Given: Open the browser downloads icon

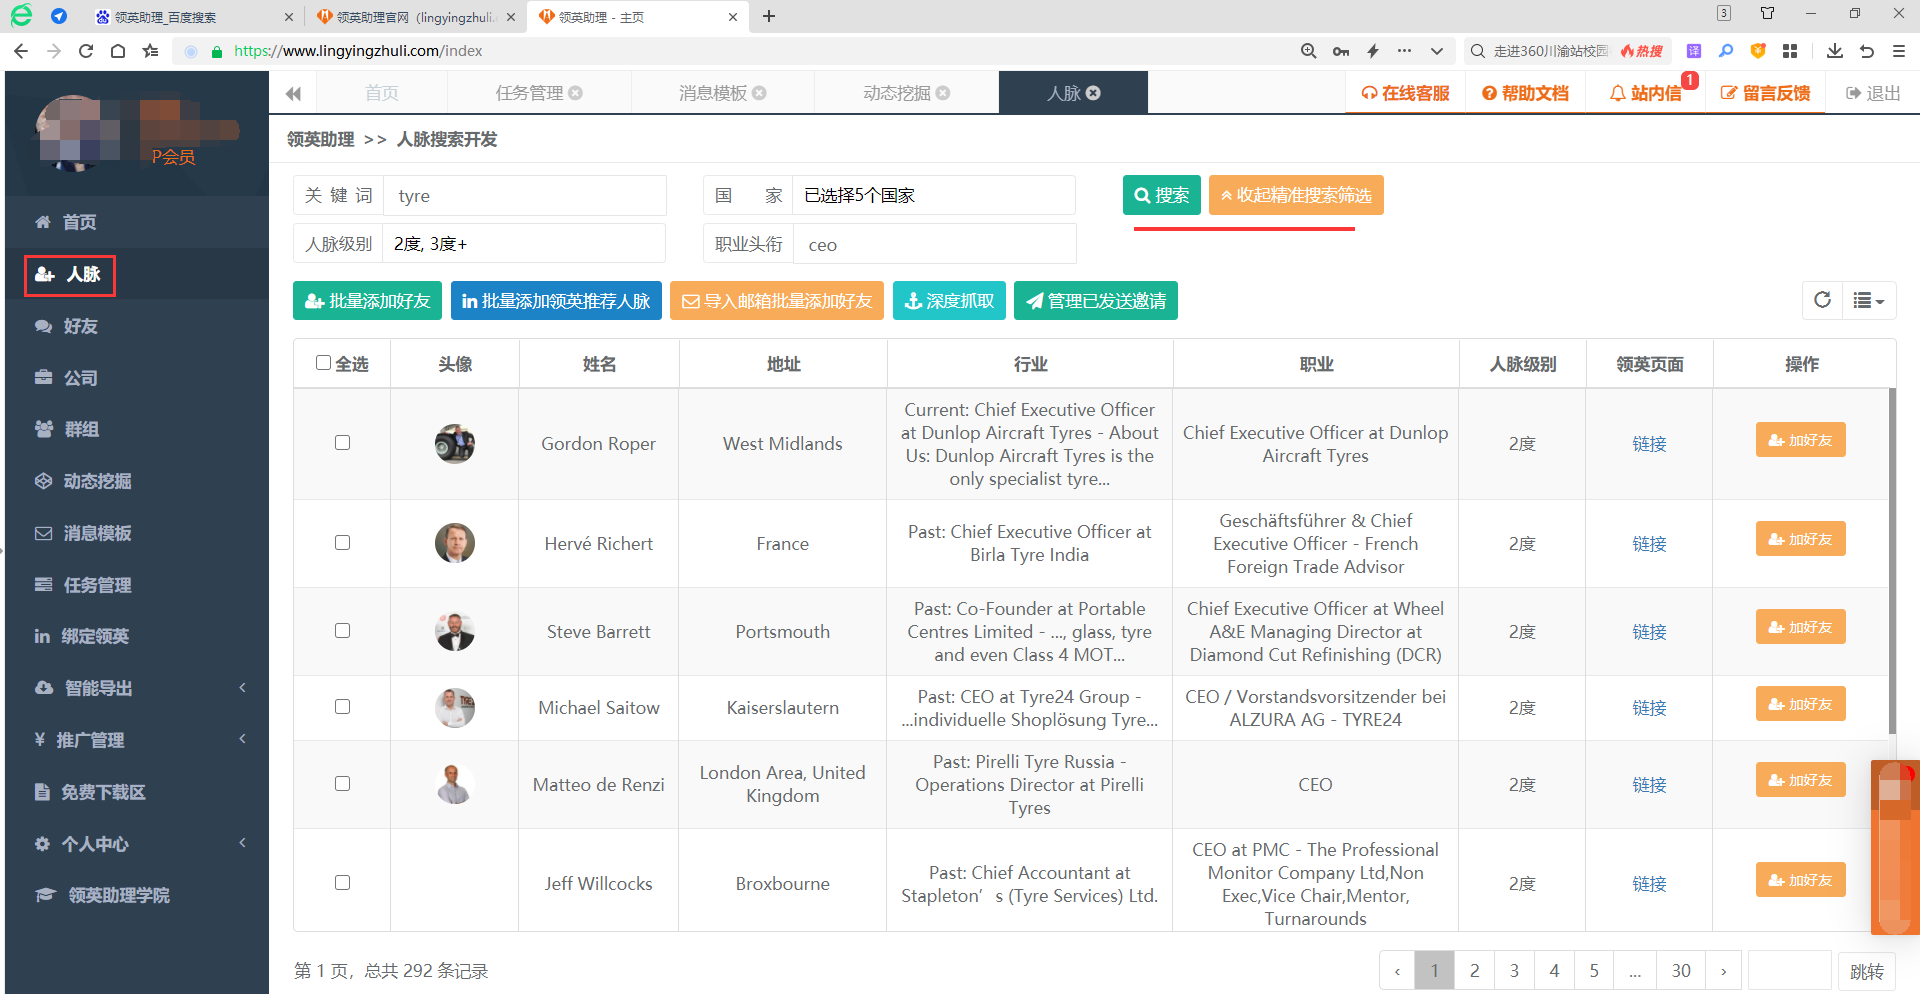Looking at the screenshot, I should click(x=1834, y=51).
